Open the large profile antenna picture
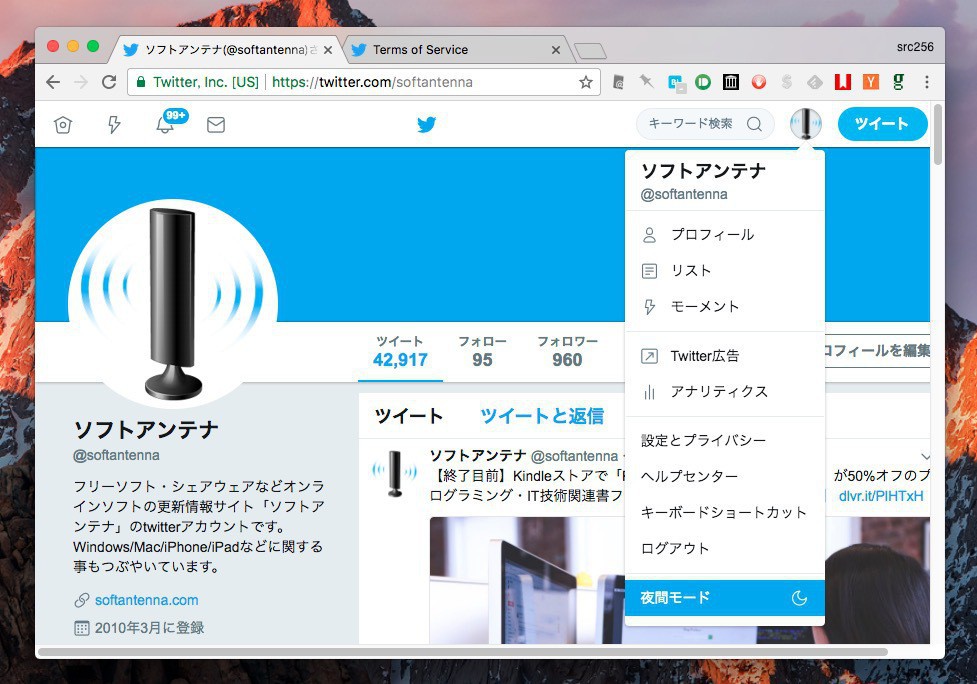Screen dimensions: 977x684 point(173,304)
